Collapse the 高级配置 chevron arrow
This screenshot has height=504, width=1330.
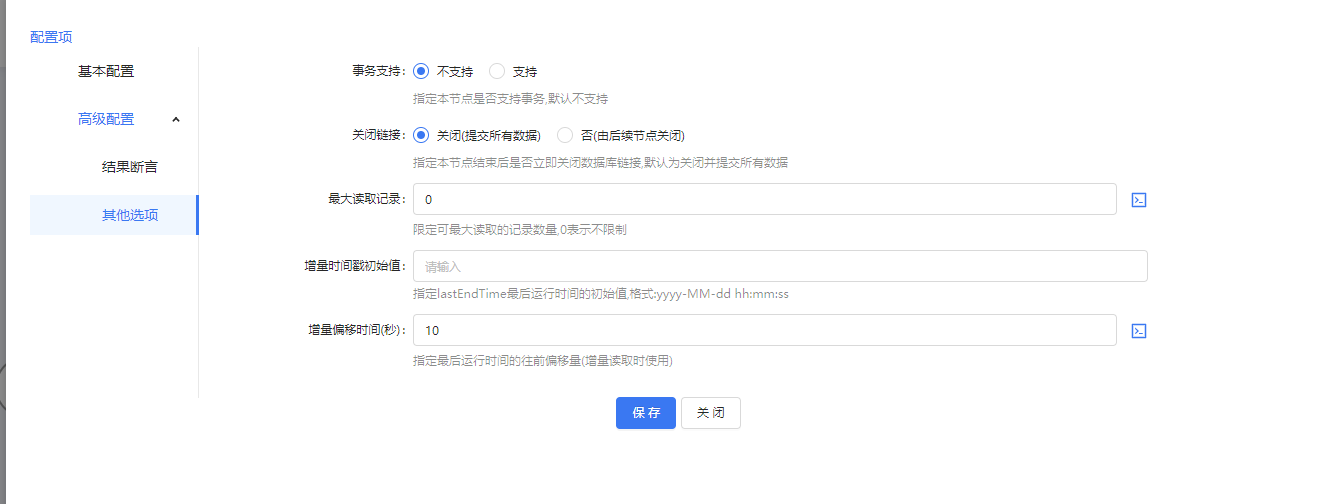[x=176, y=120]
